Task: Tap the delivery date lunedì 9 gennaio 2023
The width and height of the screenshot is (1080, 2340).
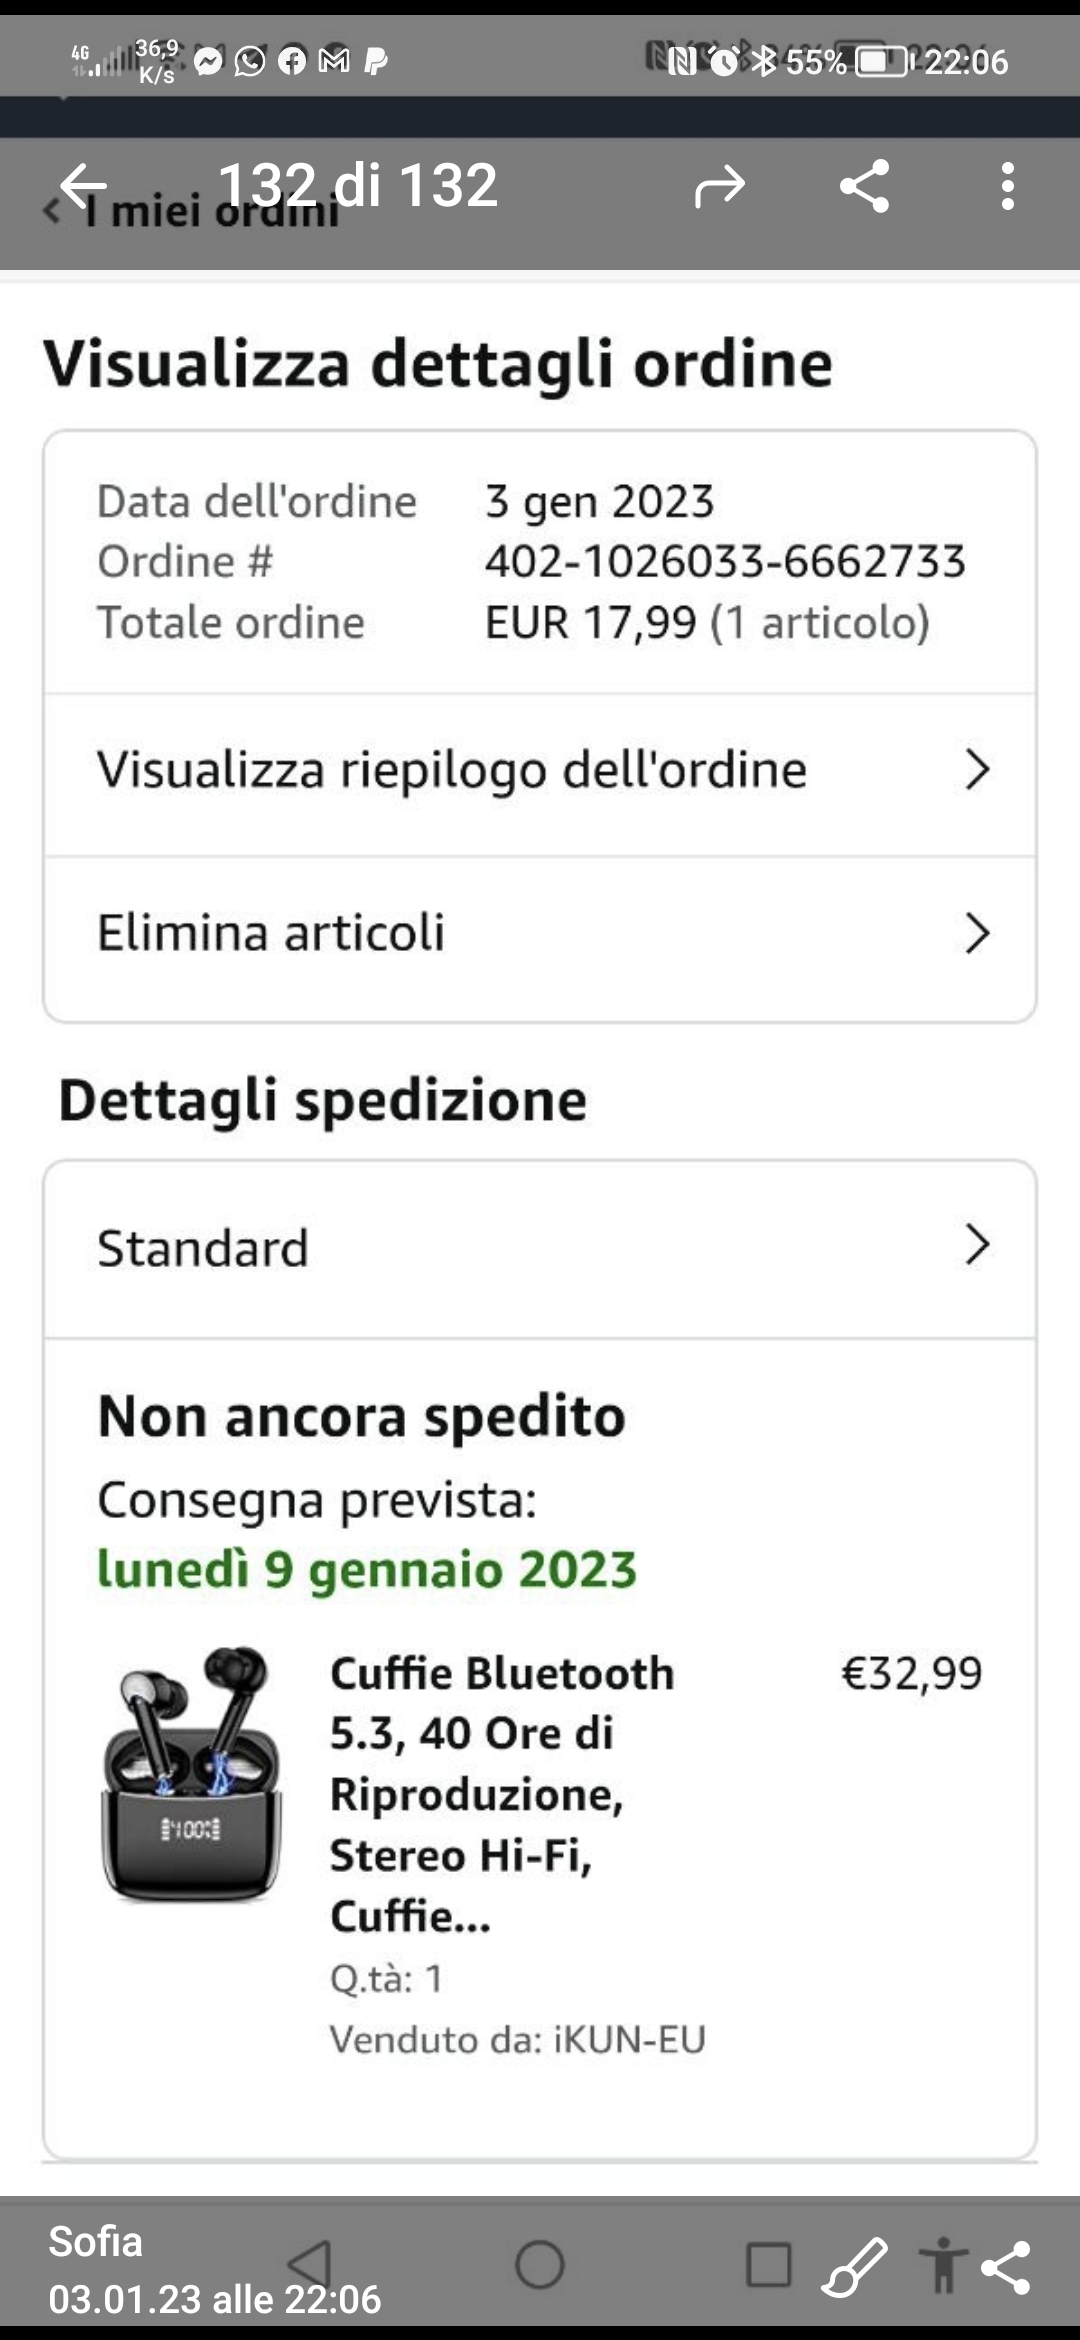Action: coord(367,1569)
